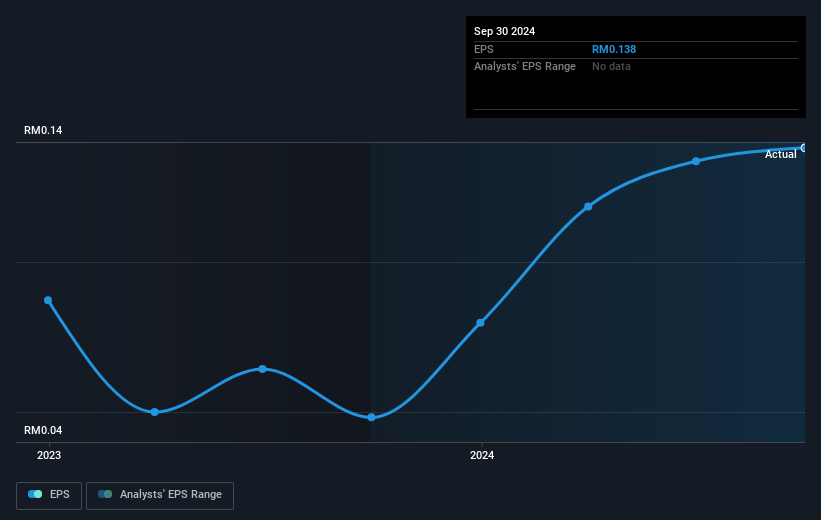821x520 pixels.
Task: Click the first EPS data point at 2023
Action: pos(48,300)
